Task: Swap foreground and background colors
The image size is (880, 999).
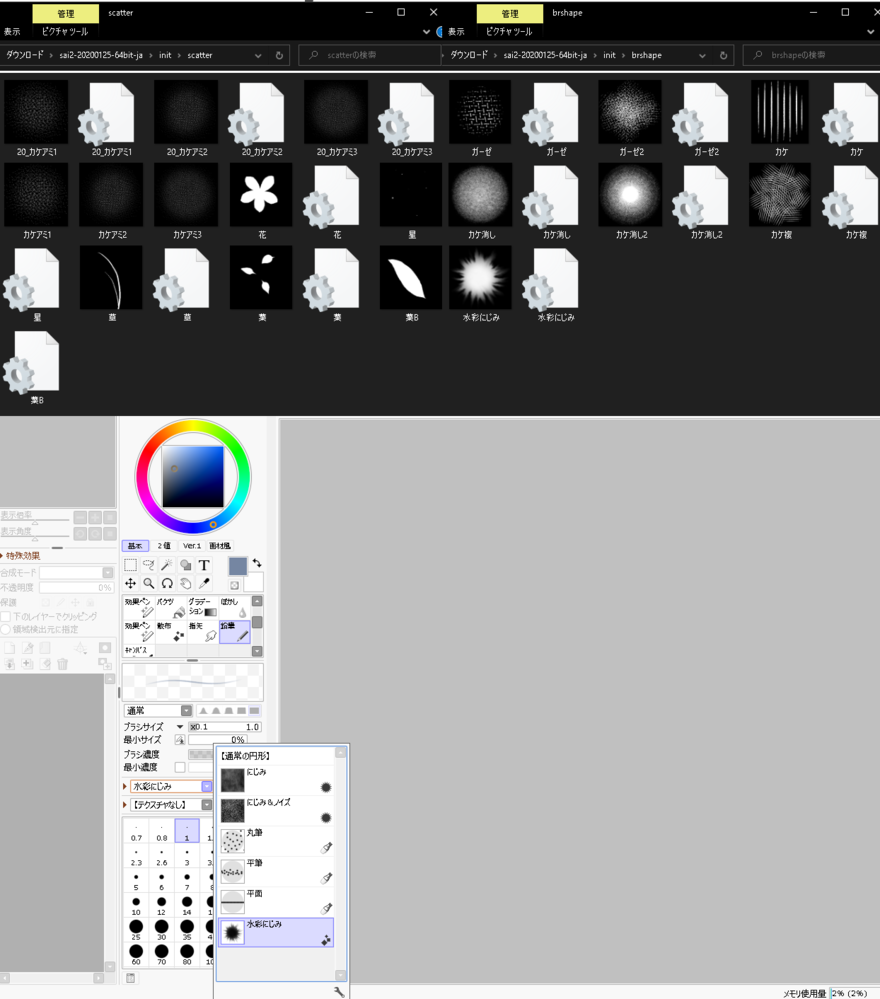Action: pyautogui.click(x=257, y=563)
